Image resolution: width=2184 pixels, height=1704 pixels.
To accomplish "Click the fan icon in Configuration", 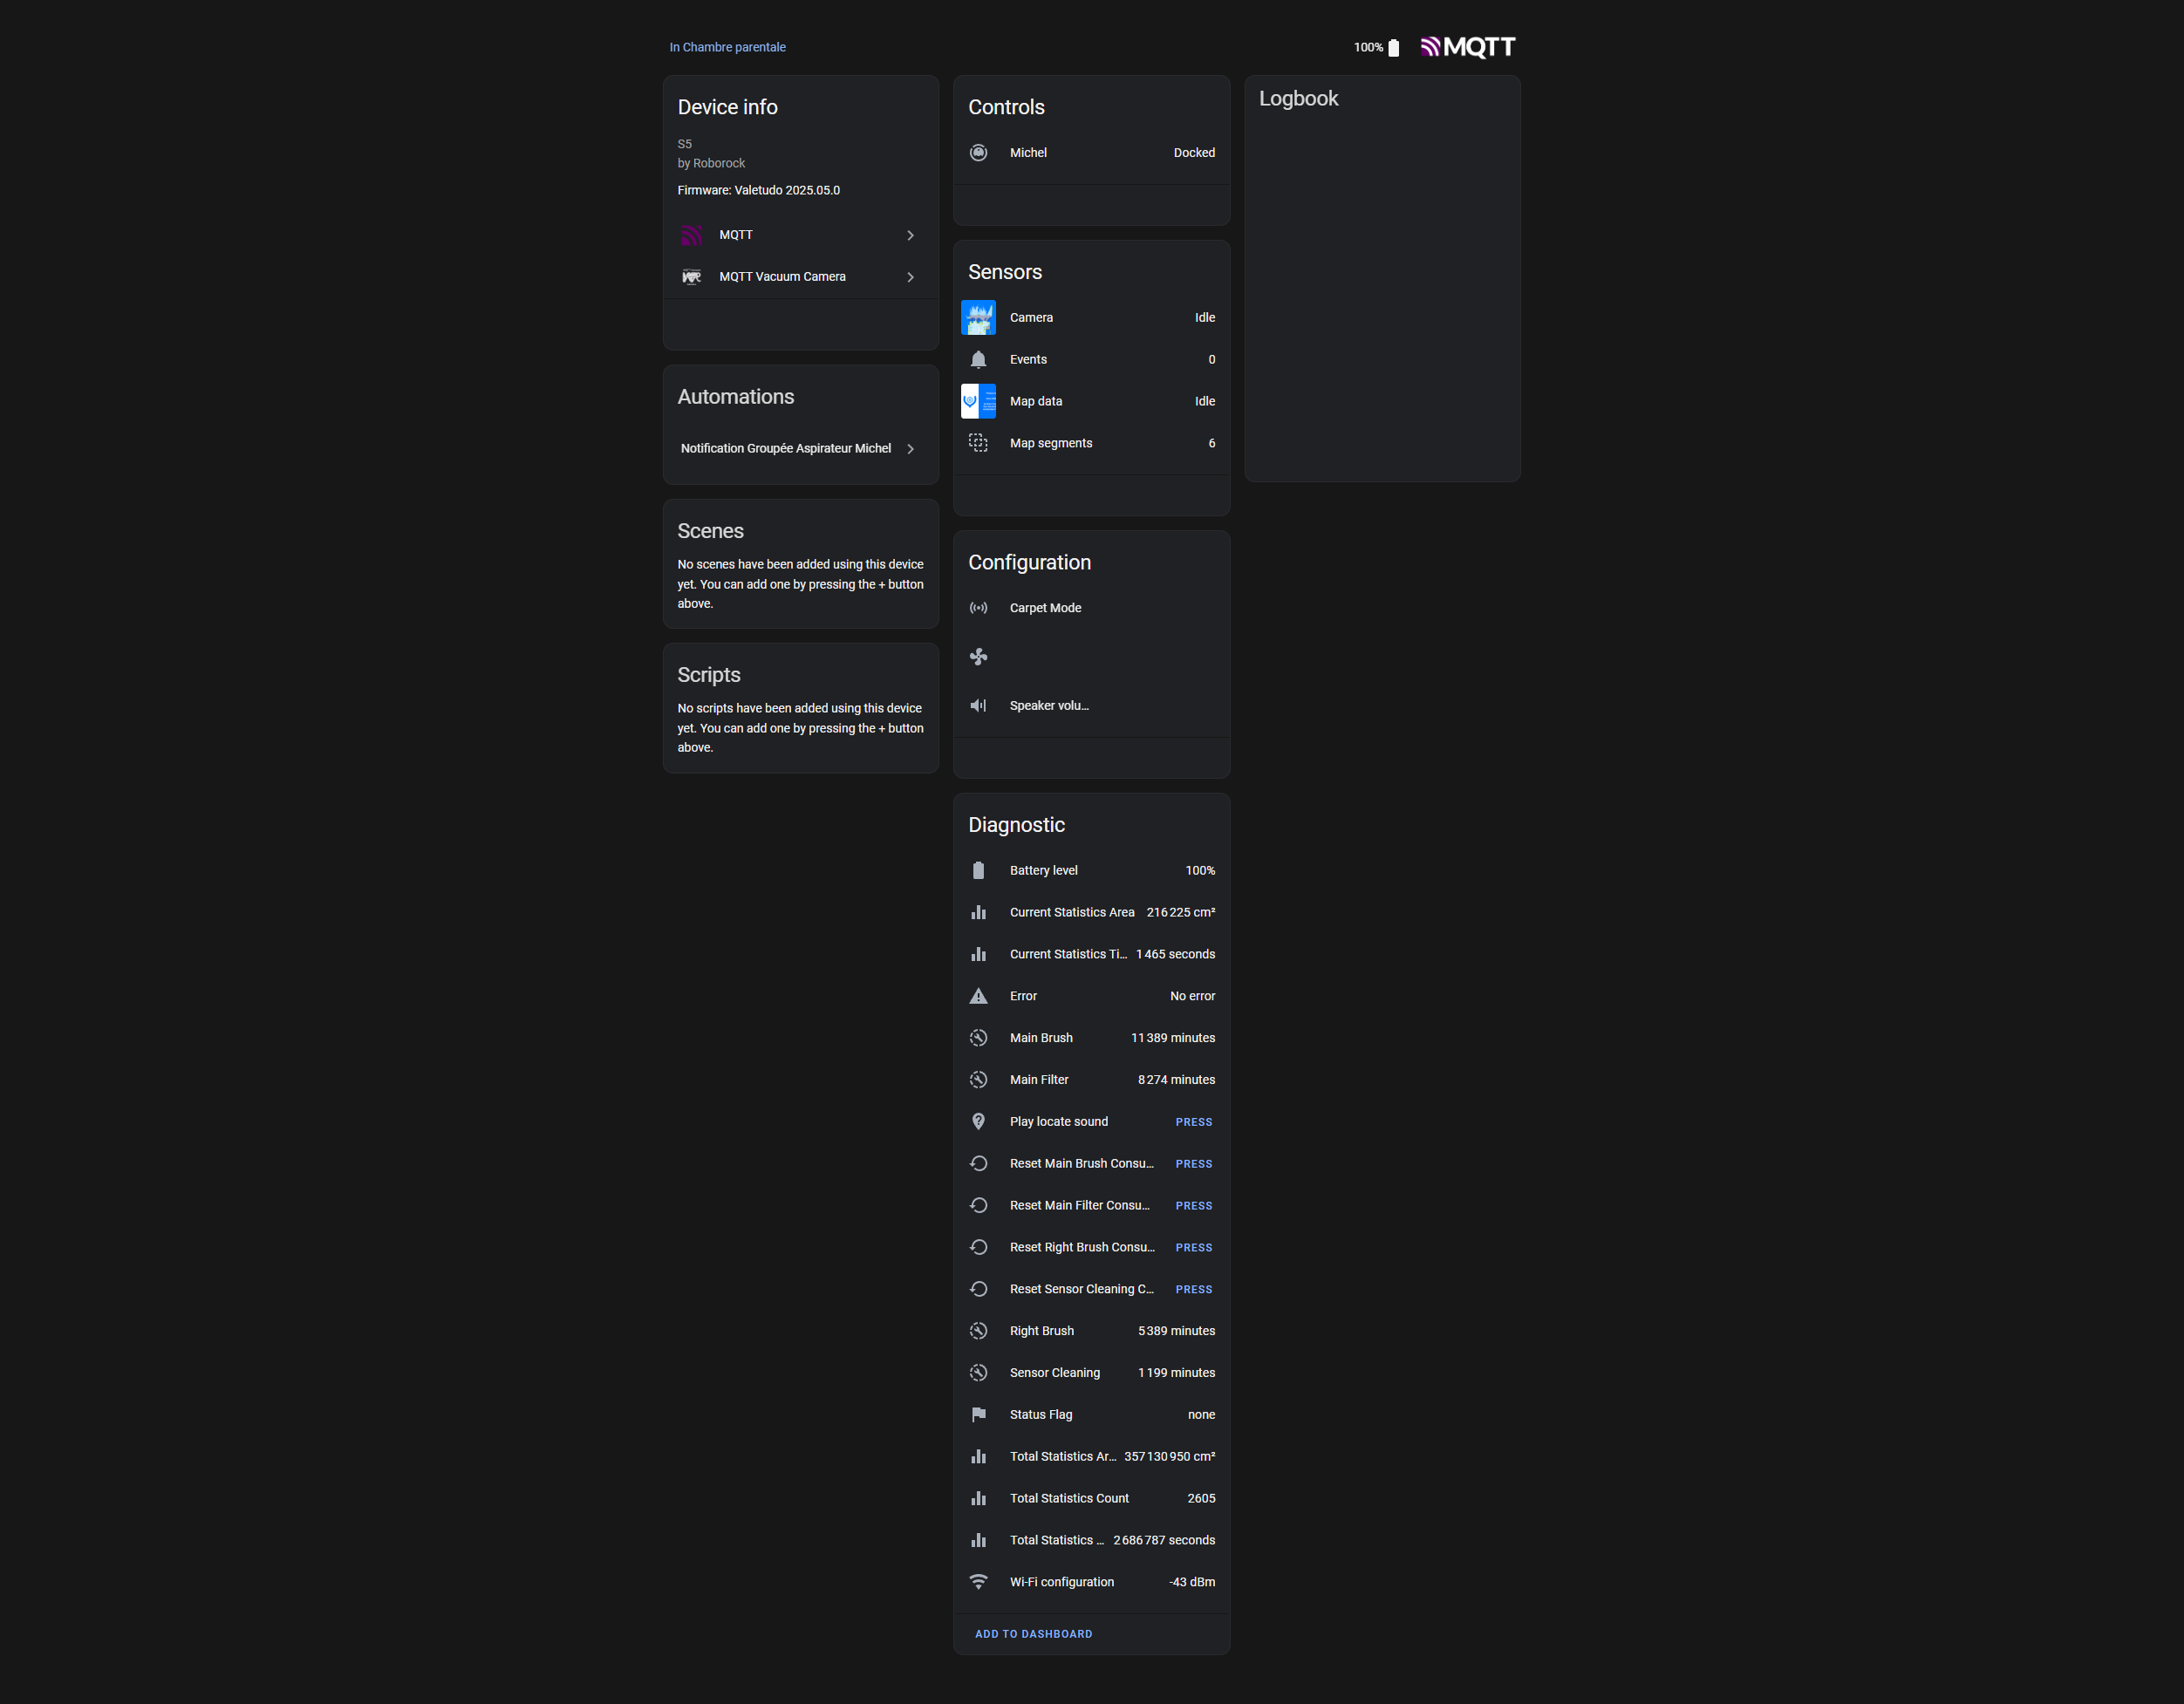I will click(x=978, y=657).
